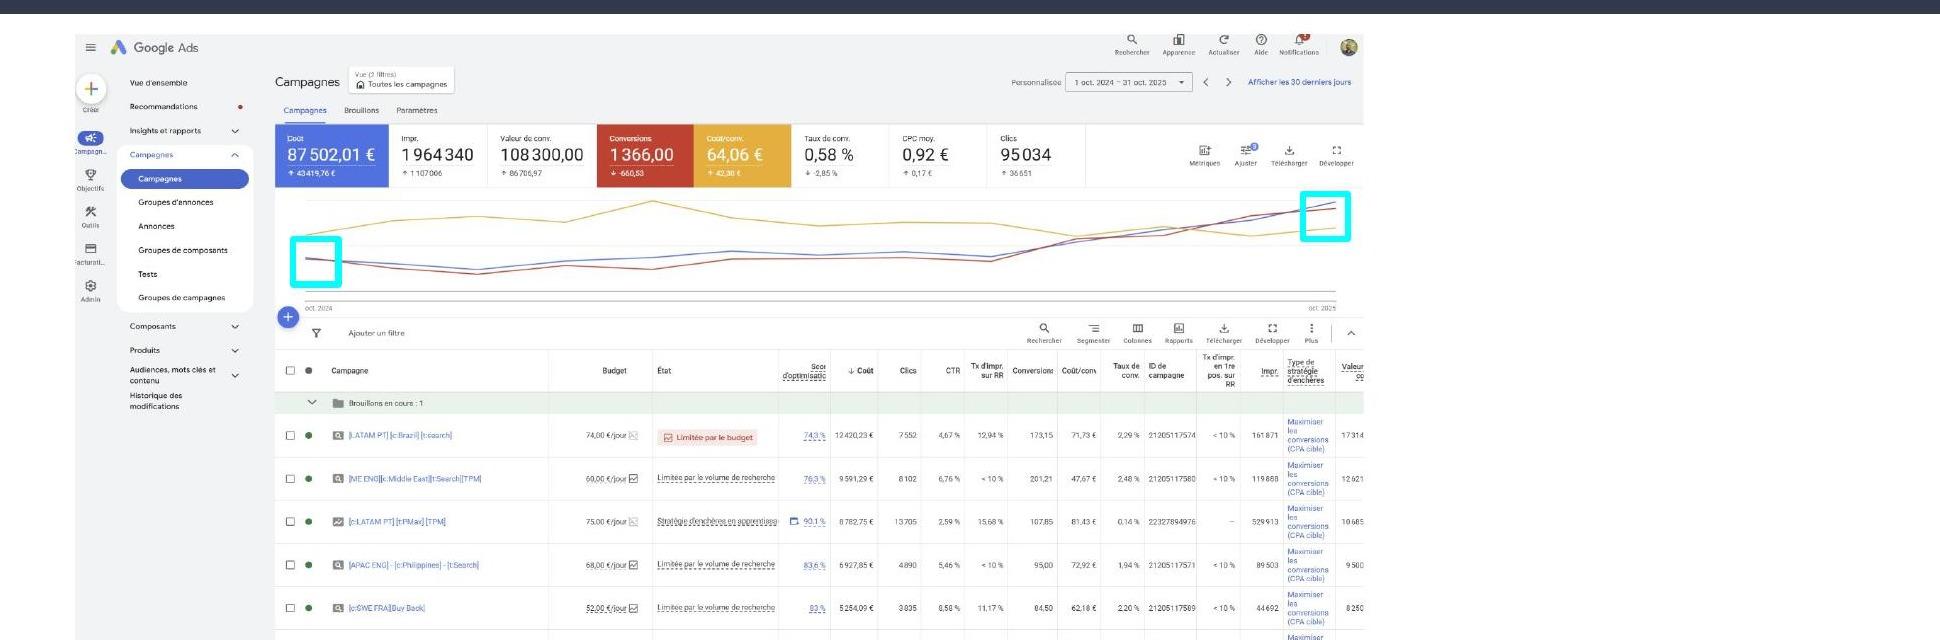The image size is (1940, 640).
Task: Open the hamburger main menu
Action: [x=91, y=47]
